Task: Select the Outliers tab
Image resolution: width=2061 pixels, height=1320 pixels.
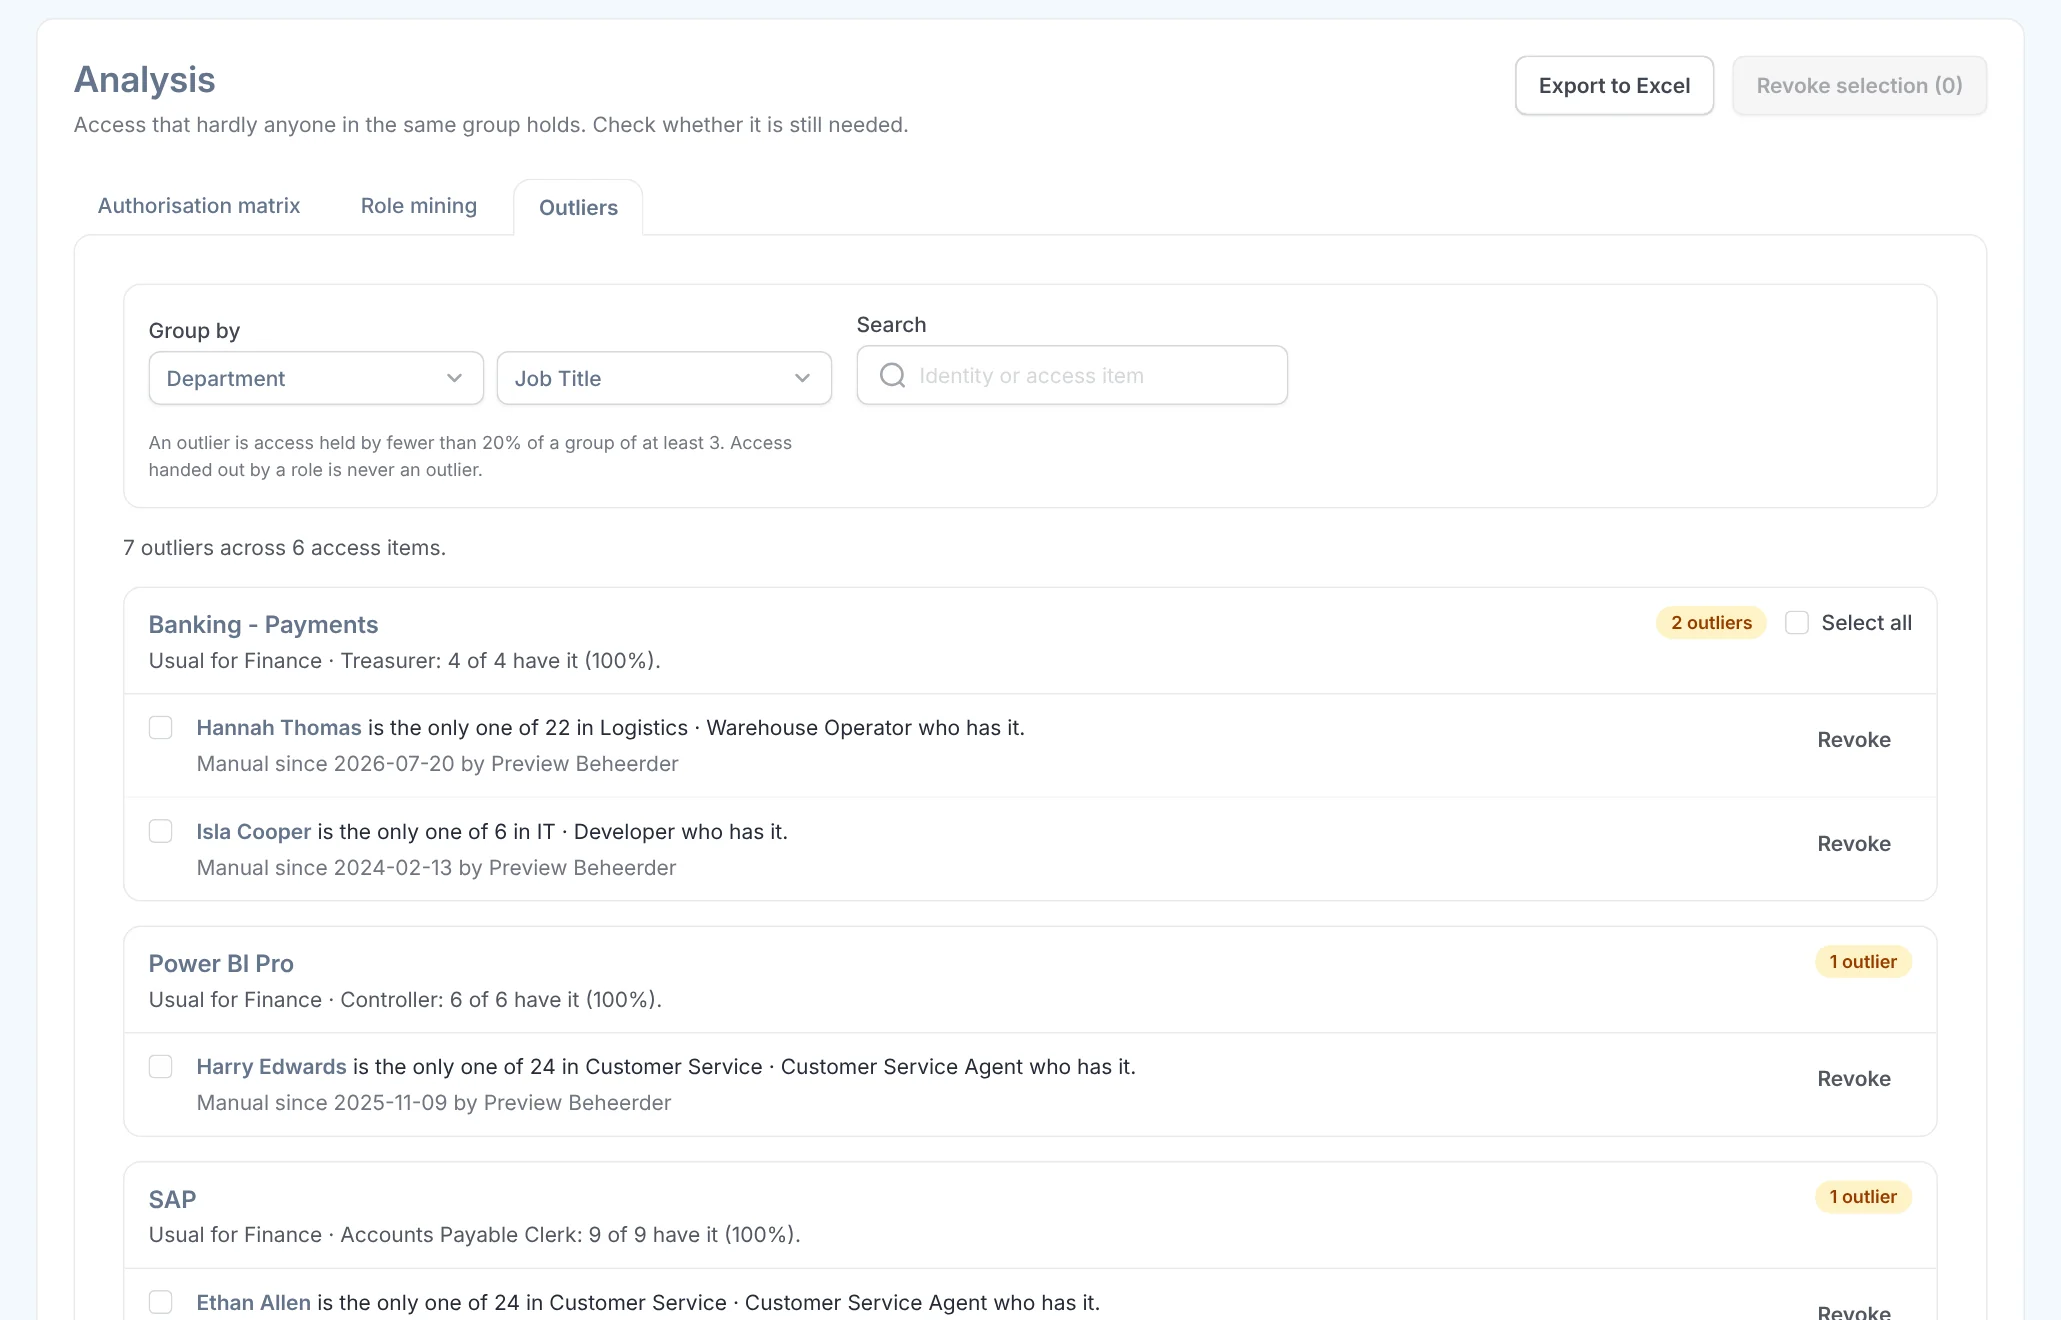Action: 578,208
